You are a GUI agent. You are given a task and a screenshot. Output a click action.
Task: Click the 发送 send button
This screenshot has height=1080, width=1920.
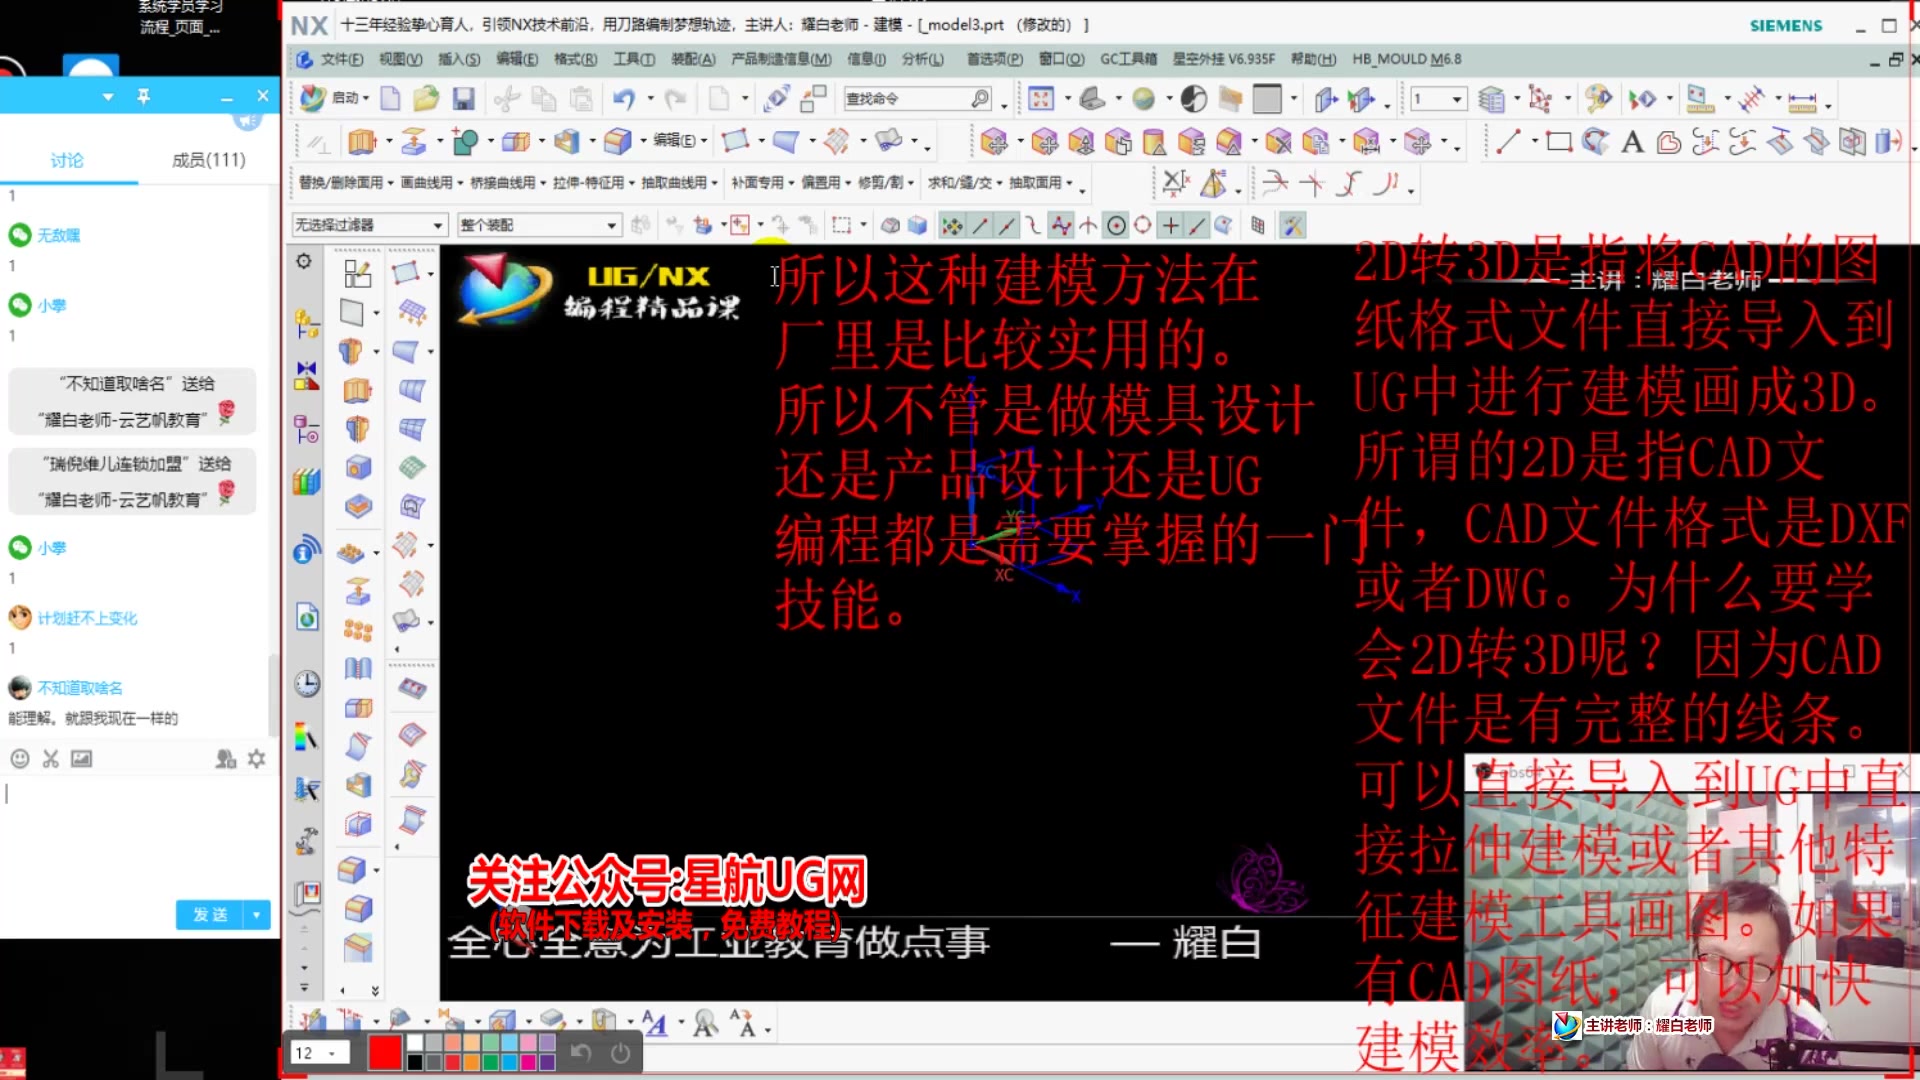pyautogui.click(x=211, y=914)
